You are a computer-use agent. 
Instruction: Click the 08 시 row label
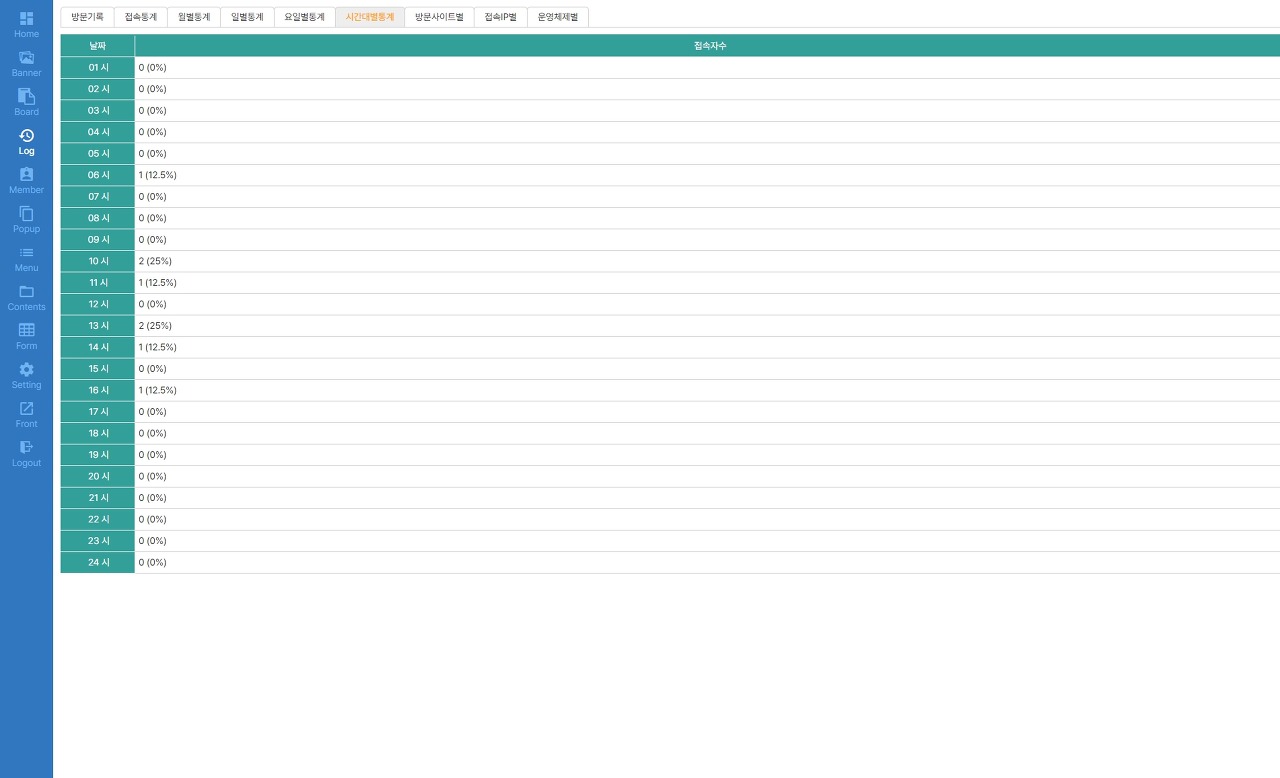pos(97,218)
